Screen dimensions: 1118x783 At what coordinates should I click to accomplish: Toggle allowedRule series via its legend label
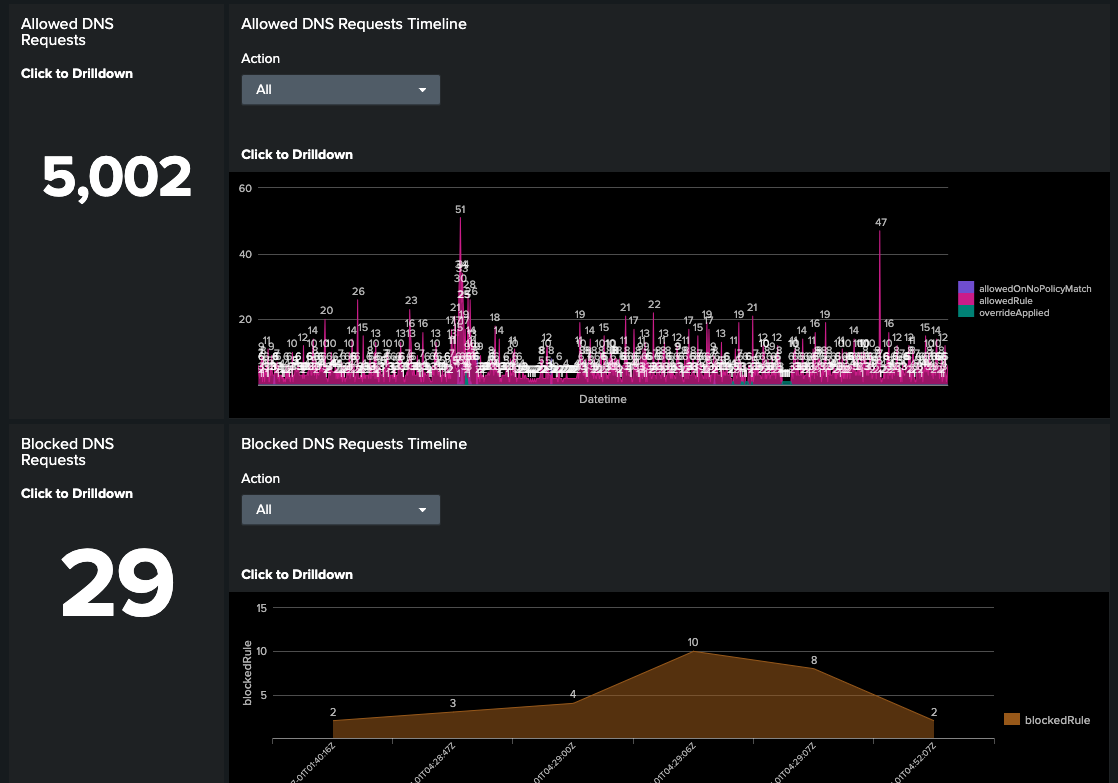[x=1005, y=299]
